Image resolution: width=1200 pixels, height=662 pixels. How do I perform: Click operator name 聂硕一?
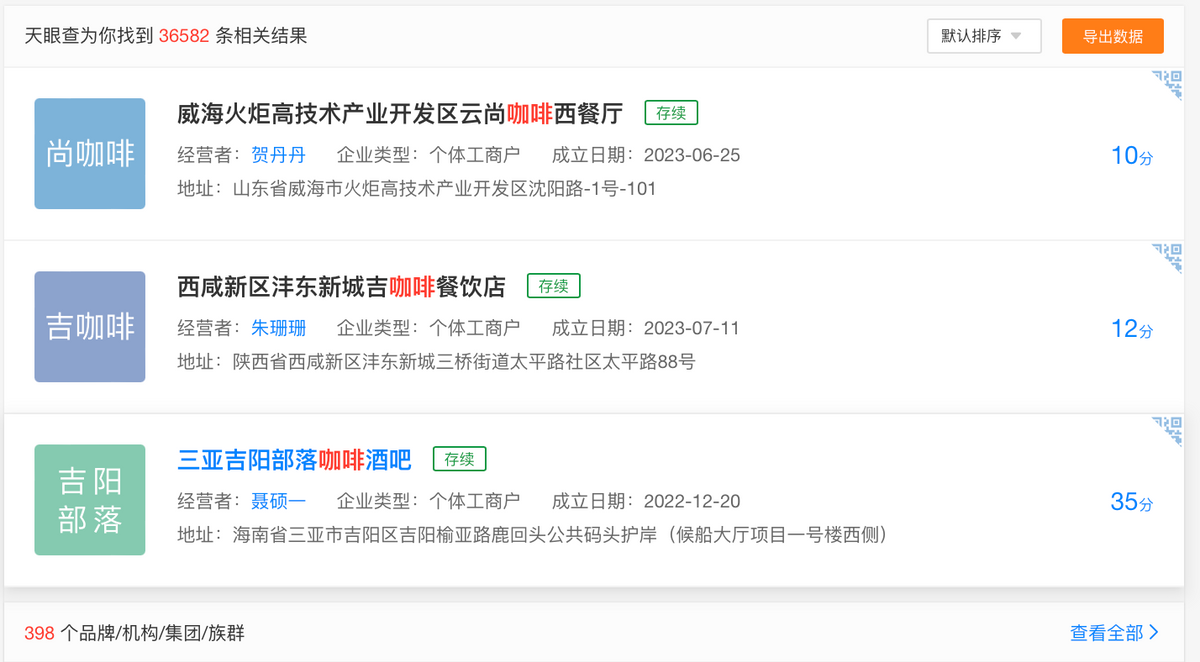(x=278, y=501)
